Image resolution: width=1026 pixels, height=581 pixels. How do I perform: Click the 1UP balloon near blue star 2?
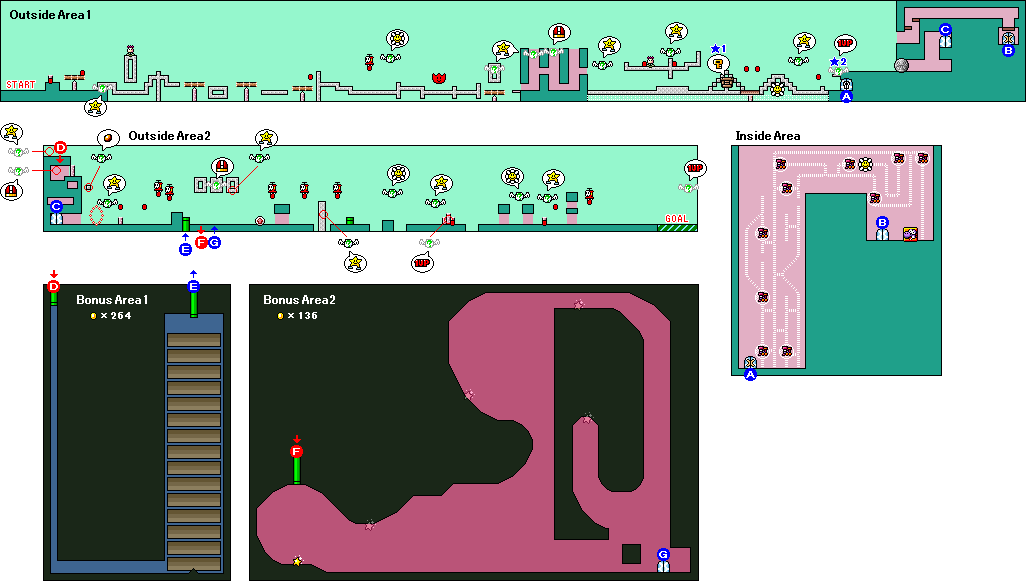pos(844,44)
